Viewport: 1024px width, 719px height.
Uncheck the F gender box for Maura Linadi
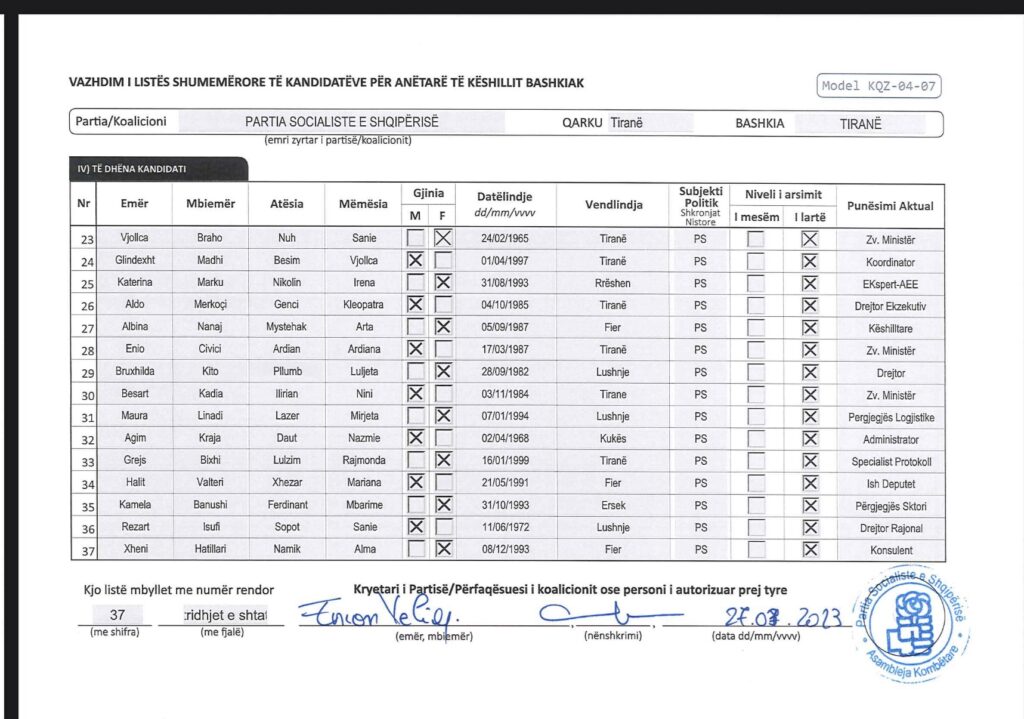point(443,415)
